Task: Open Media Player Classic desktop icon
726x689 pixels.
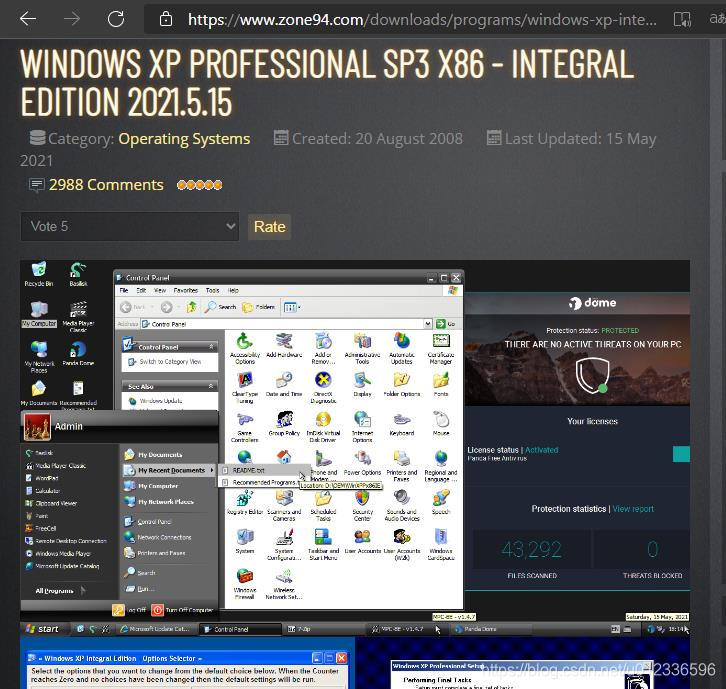Action: [78, 317]
